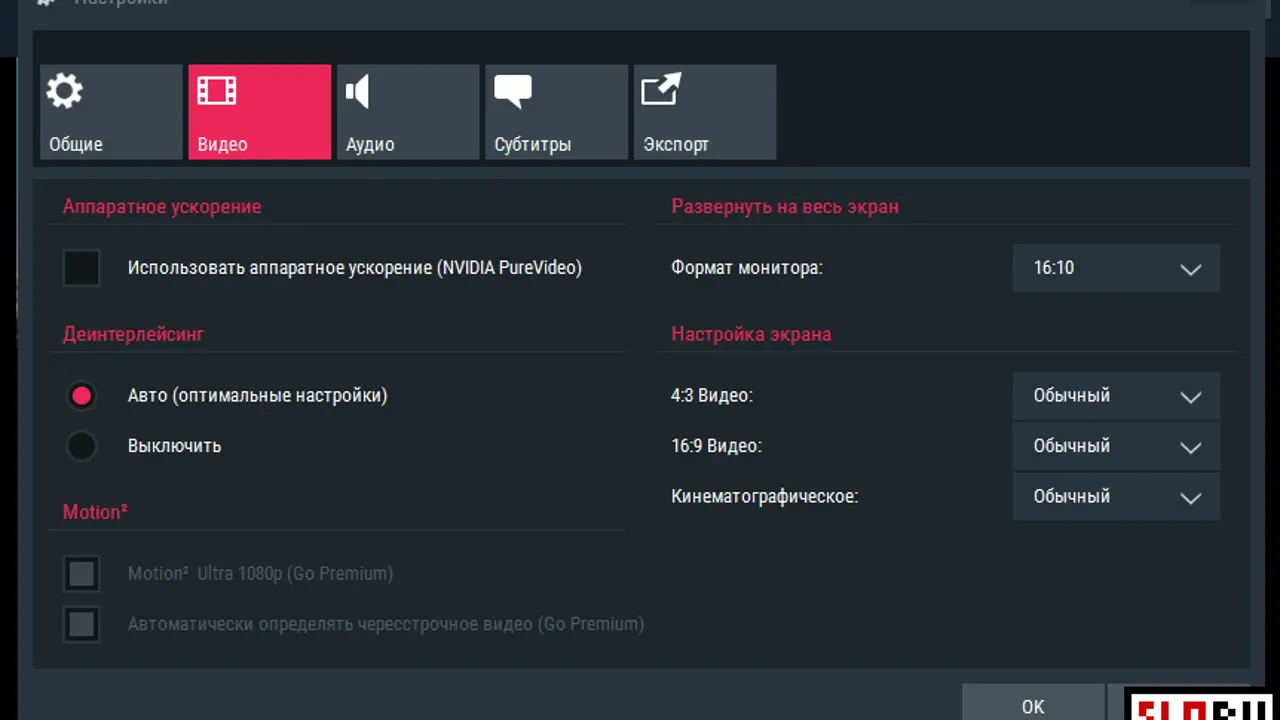Toggle the Автоматически определять чересстрочное видео checkbox

82,624
